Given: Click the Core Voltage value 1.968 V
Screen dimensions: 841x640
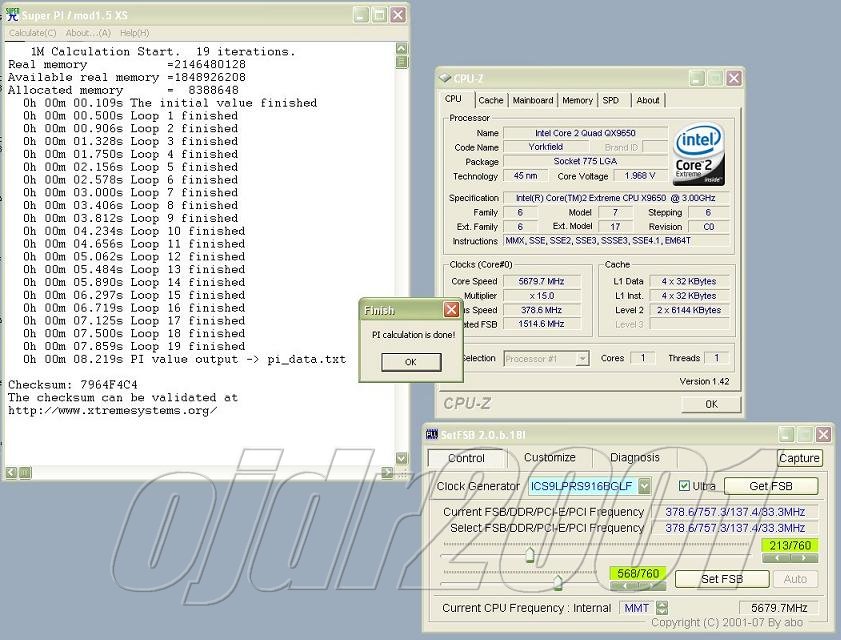Looking at the screenshot, I should 640,176.
